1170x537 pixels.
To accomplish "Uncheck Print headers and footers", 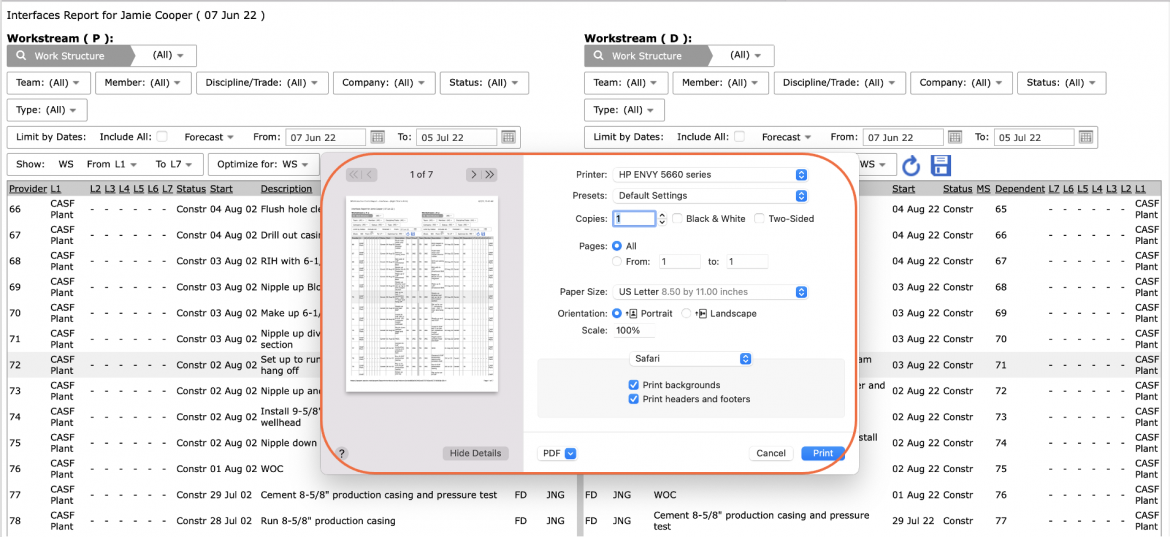I will click(634, 399).
